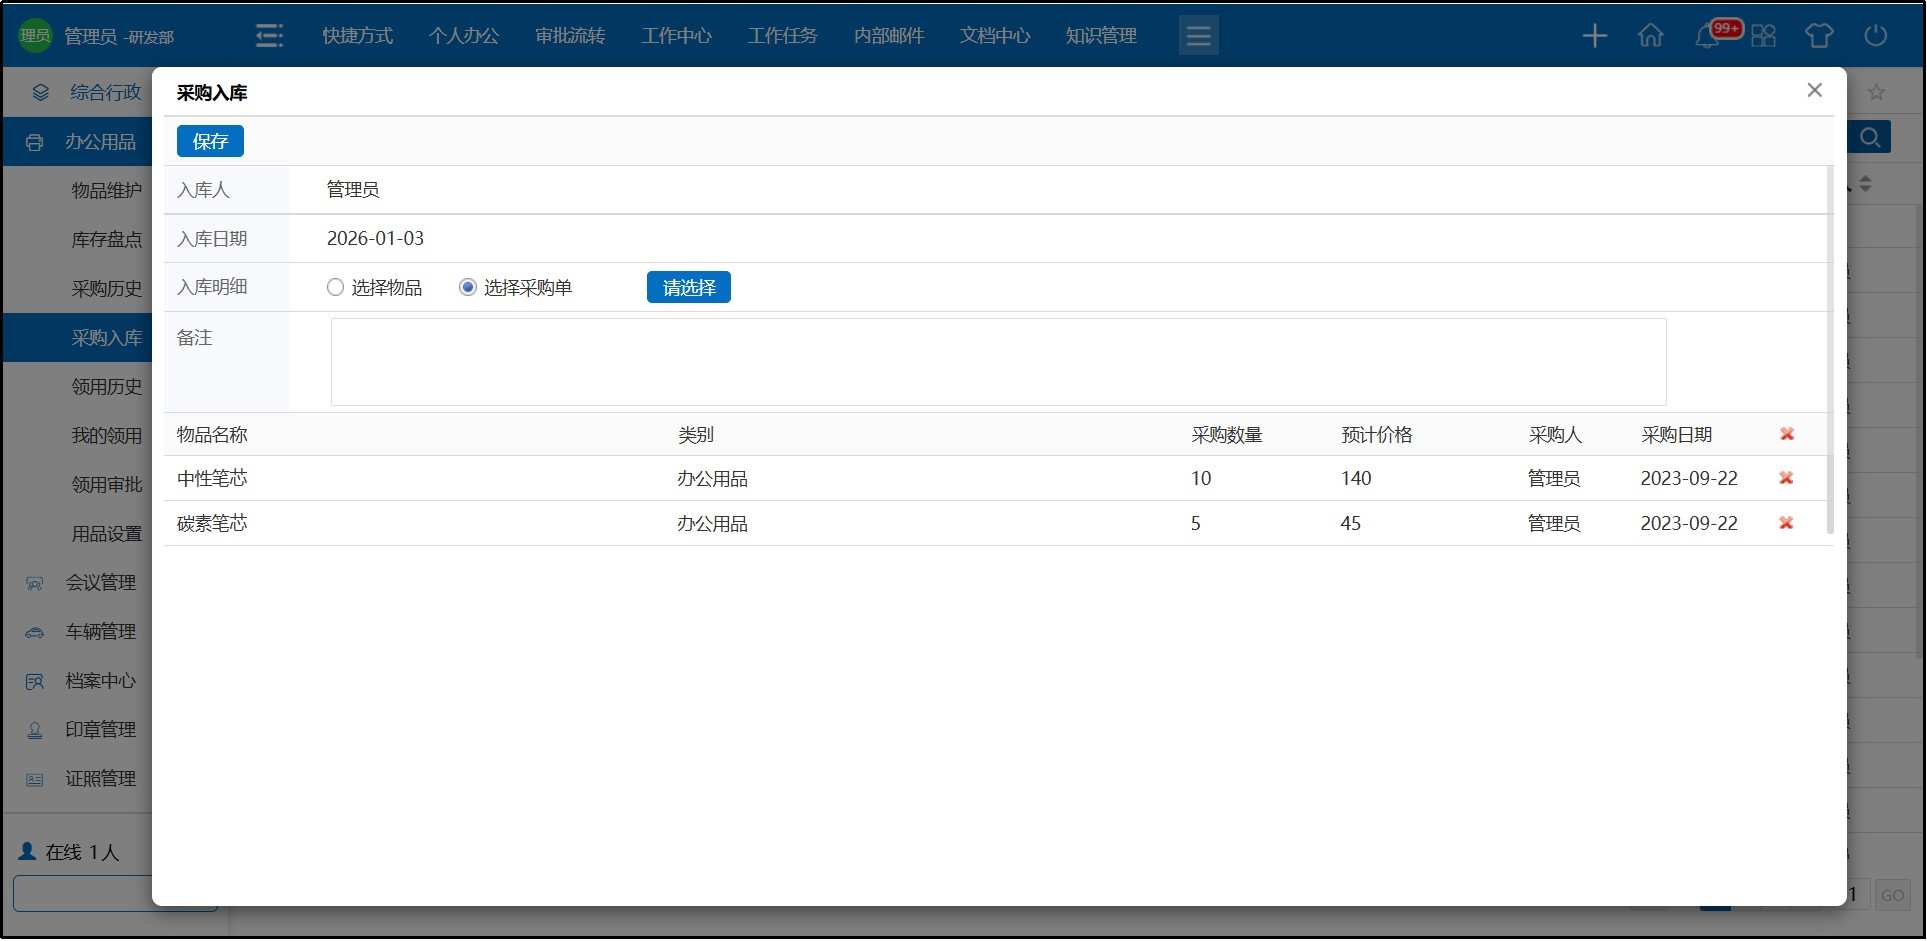1927x941 pixels.
Task: Click the 保存 button
Action: [x=210, y=141]
